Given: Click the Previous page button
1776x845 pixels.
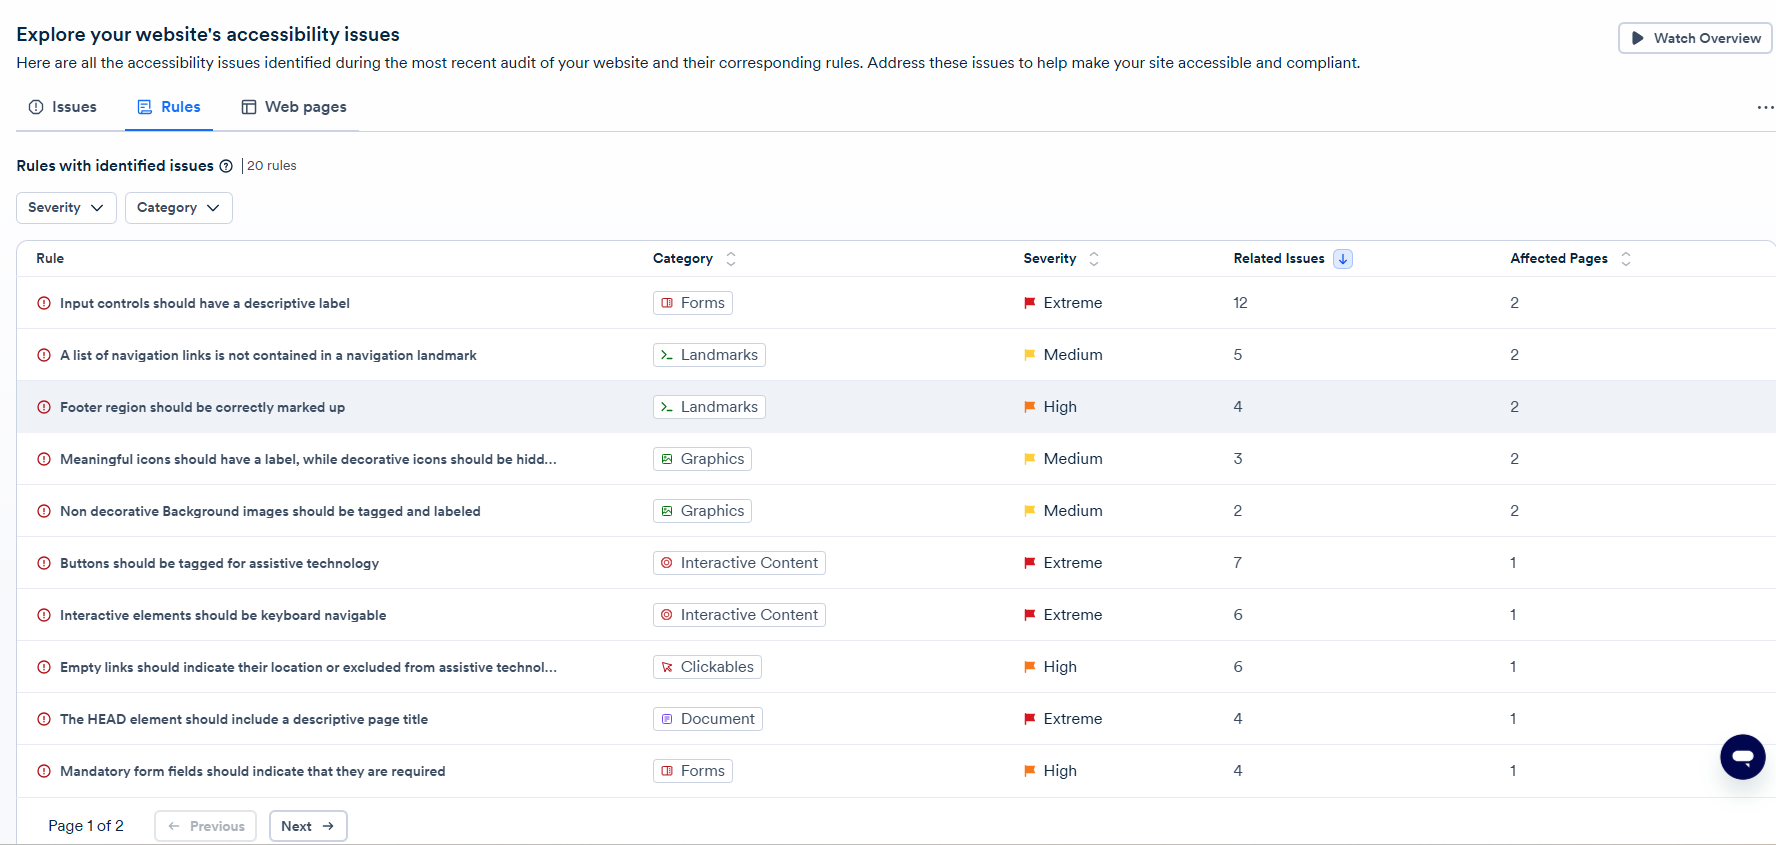Looking at the screenshot, I should [206, 826].
